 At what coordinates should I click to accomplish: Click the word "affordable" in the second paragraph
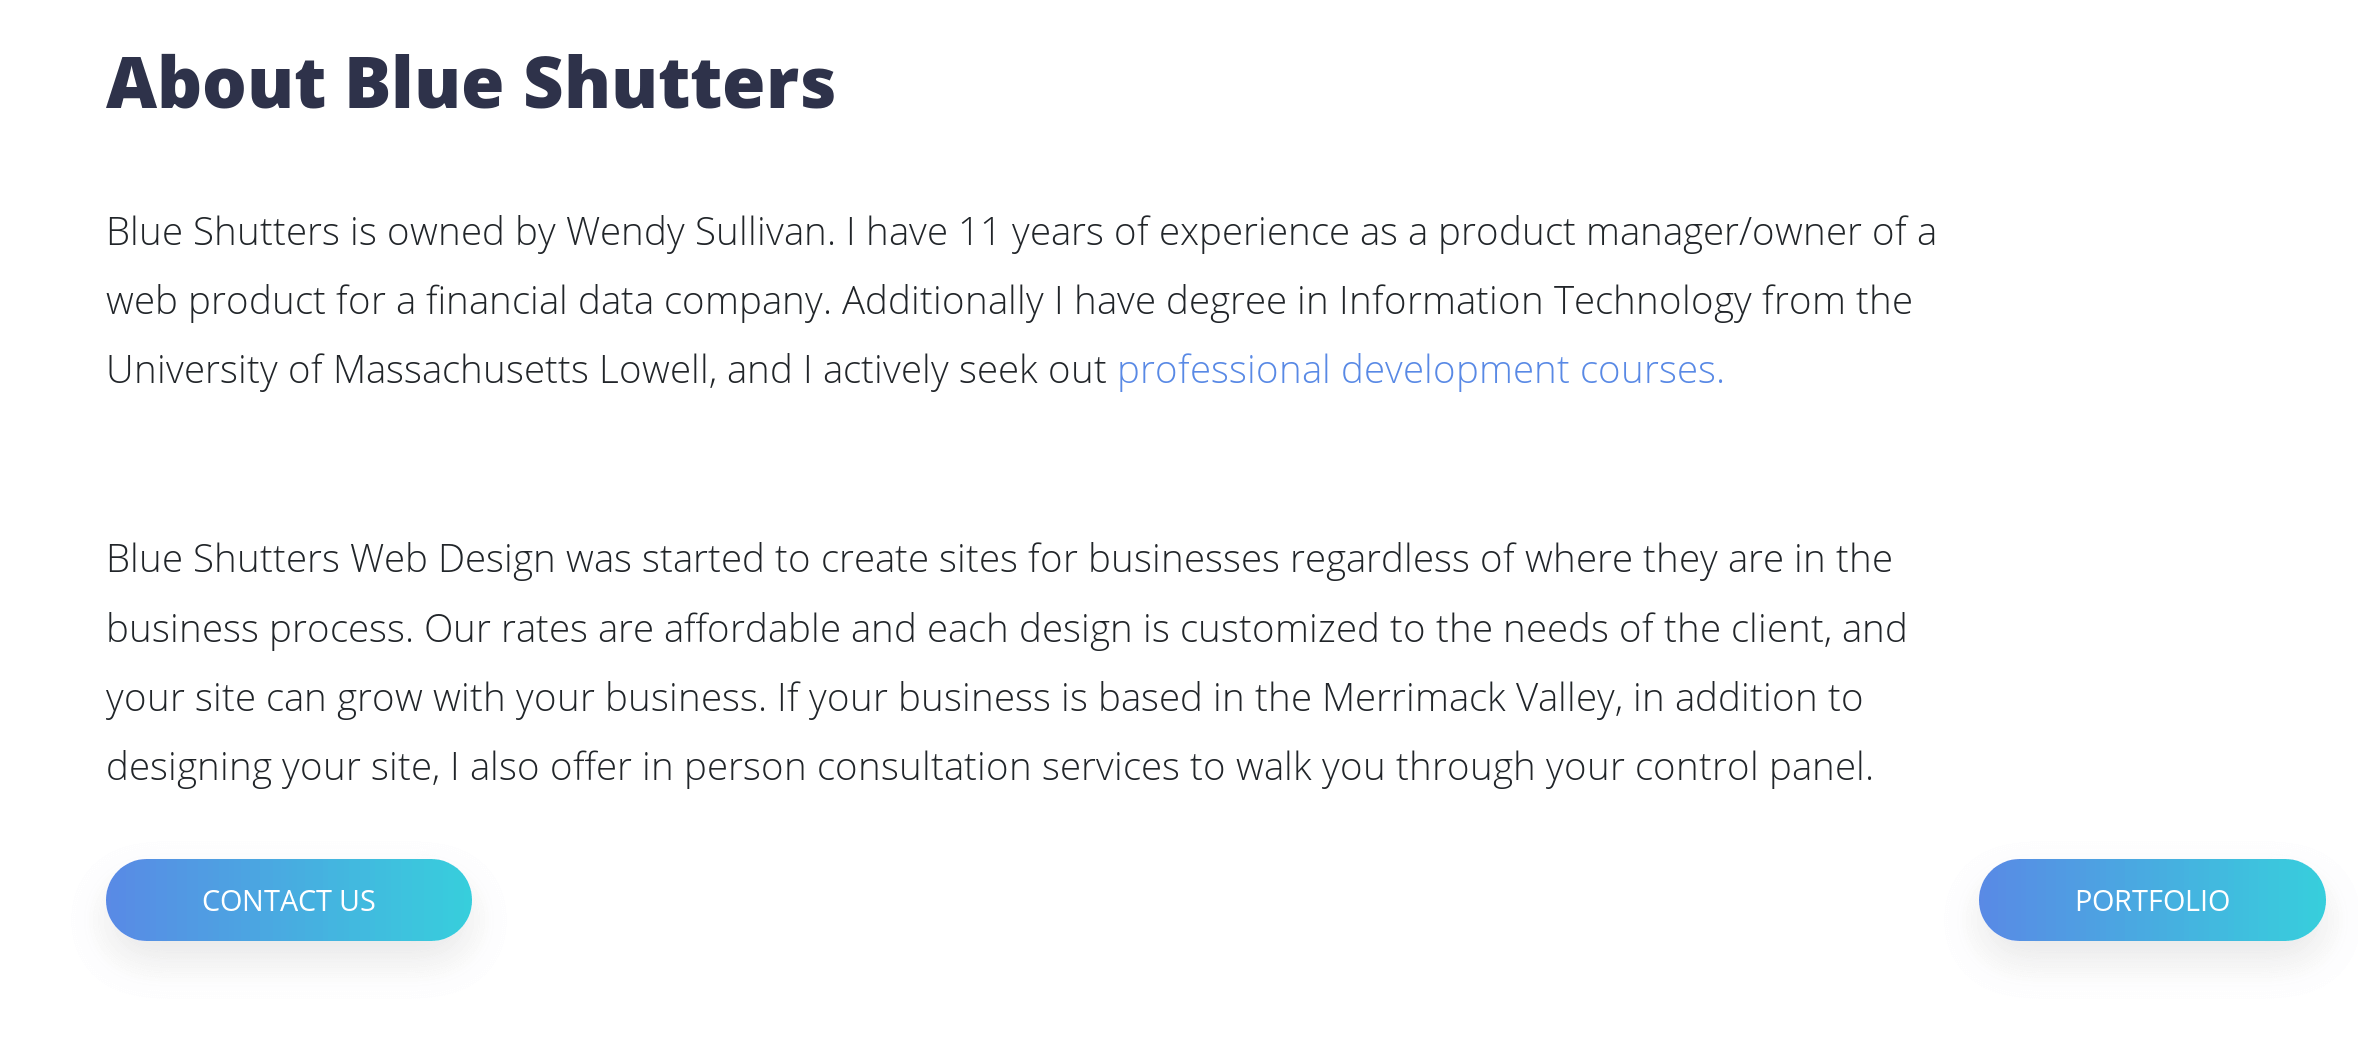(752, 629)
